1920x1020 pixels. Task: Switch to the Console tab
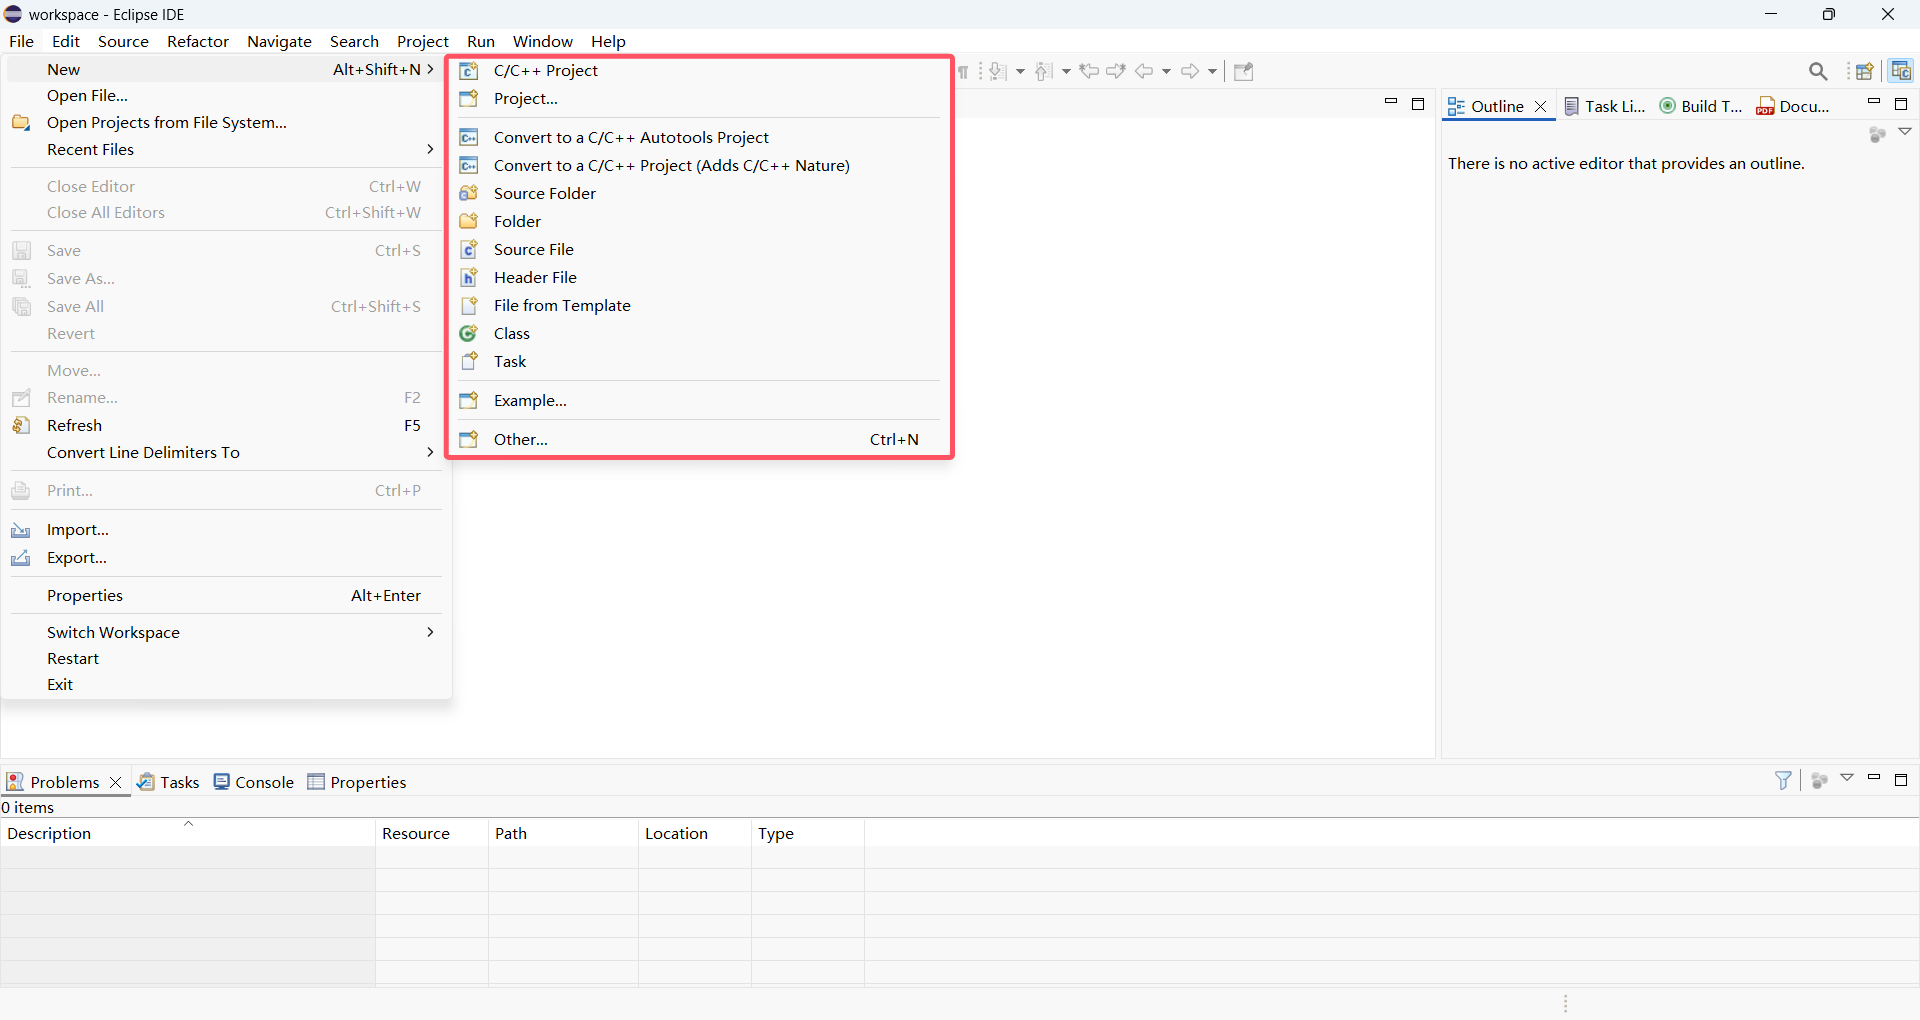click(x=254, y=782)
